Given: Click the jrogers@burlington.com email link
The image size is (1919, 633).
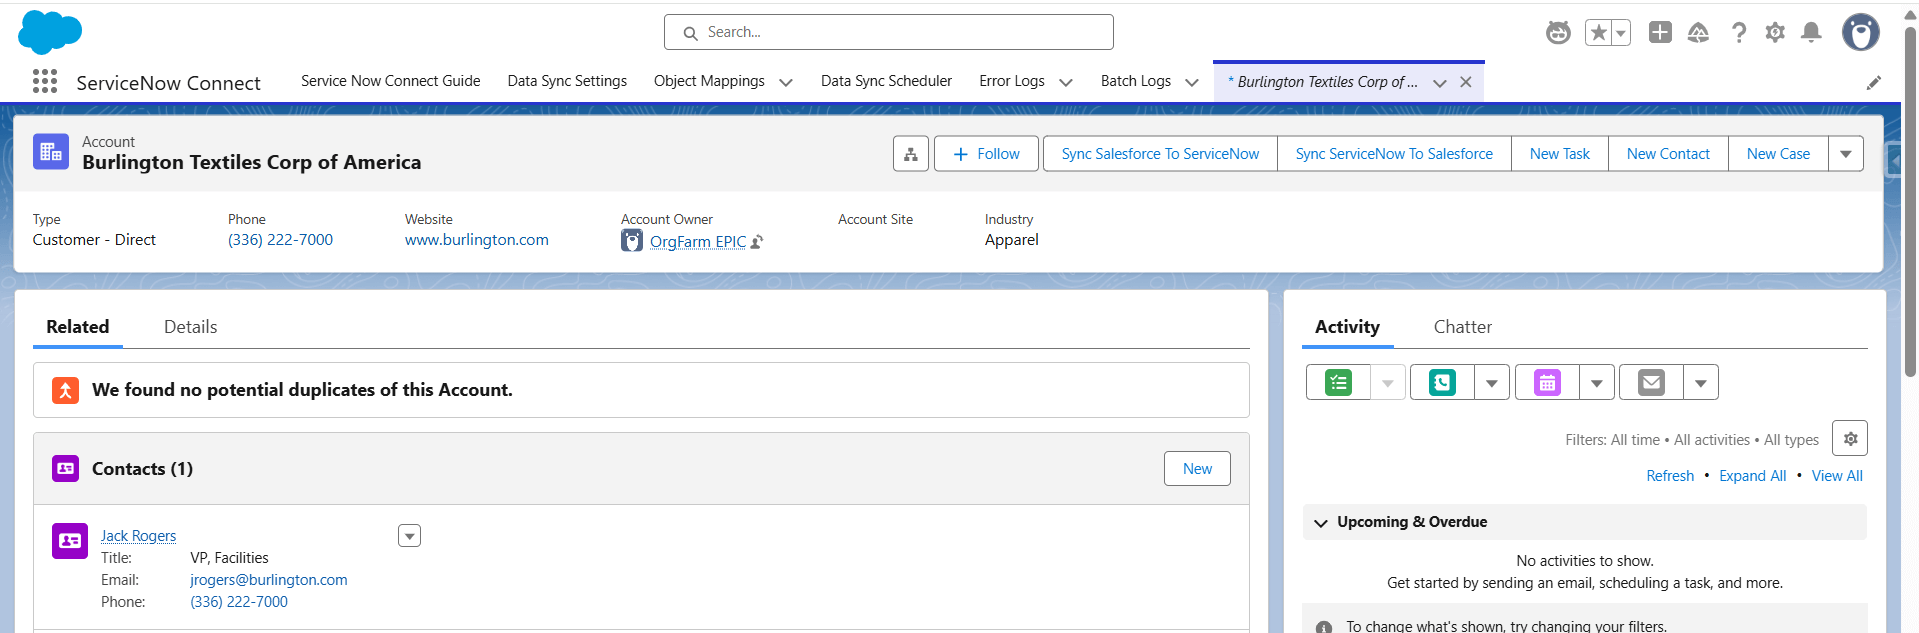Looking at the screenshot, I should [x=269, y=580].
